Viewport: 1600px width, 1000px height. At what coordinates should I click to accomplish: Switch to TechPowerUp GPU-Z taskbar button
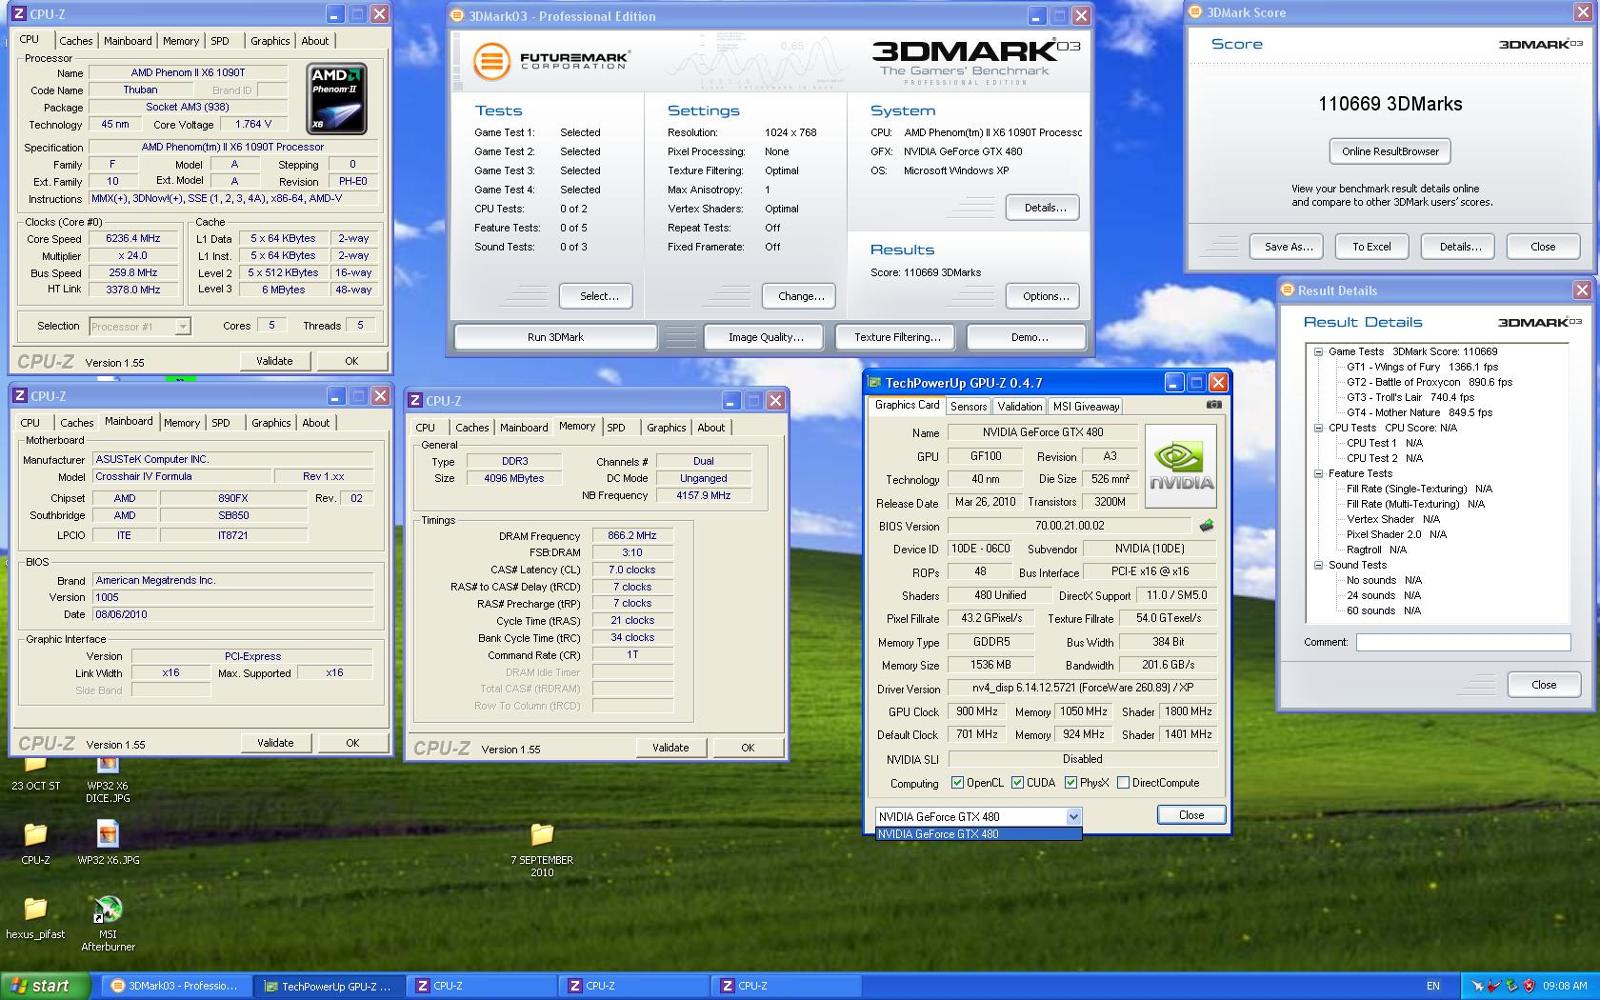pyautogui.click(x=328, y=986)
